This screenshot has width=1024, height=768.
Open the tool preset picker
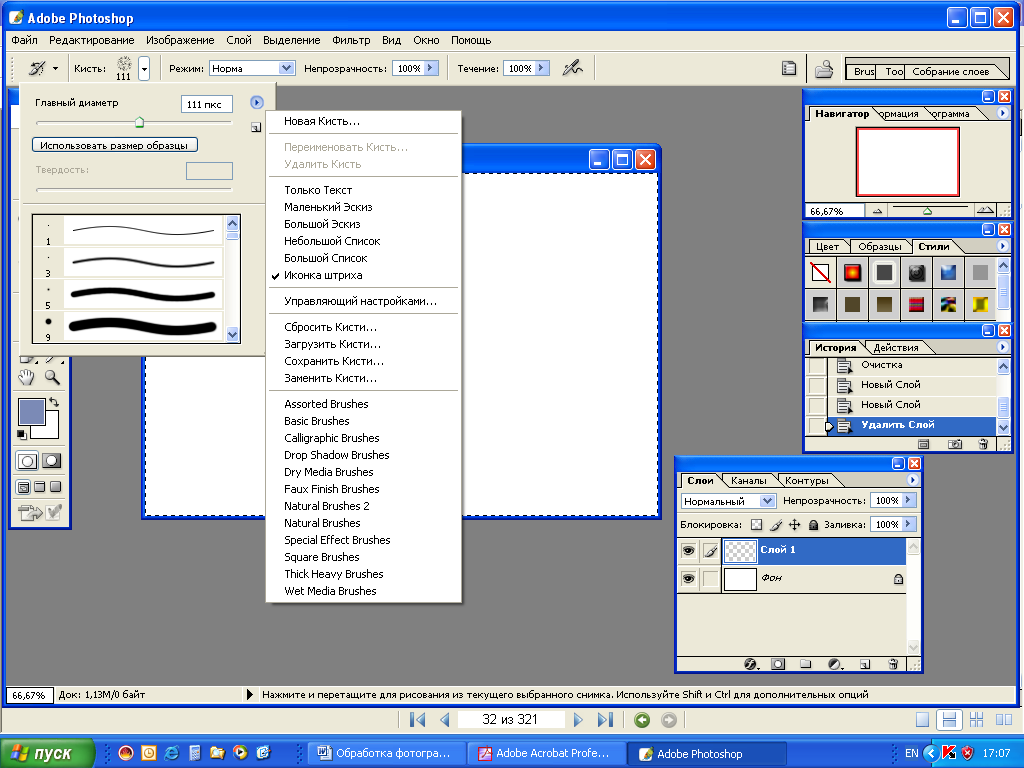pos(43,68)
